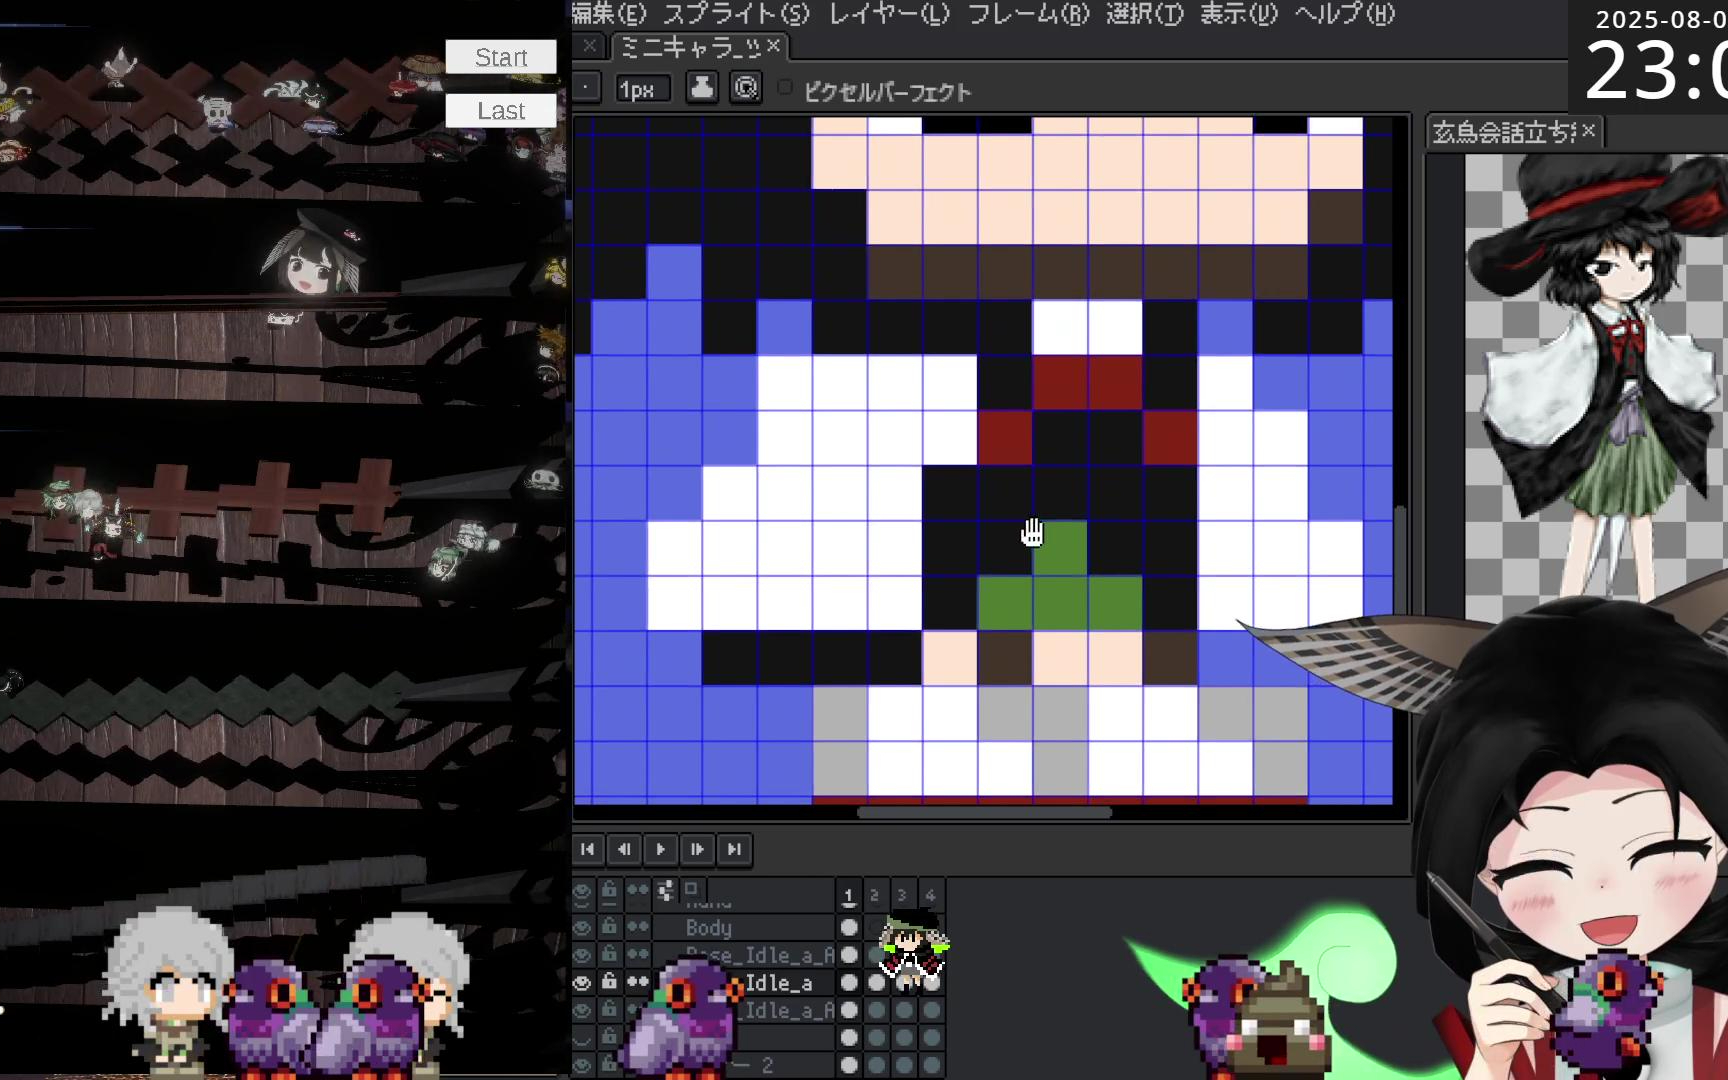Screen dimensions: 1728x1080
Task: Open the ヘルプ(H) menu
Action: point(1345,14)
